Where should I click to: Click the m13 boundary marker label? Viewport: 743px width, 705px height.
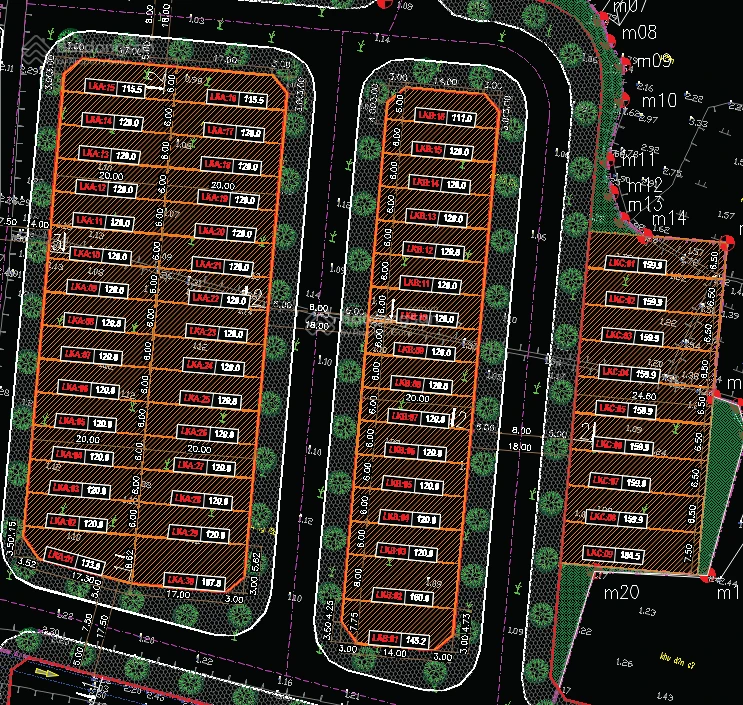(645, 204)
